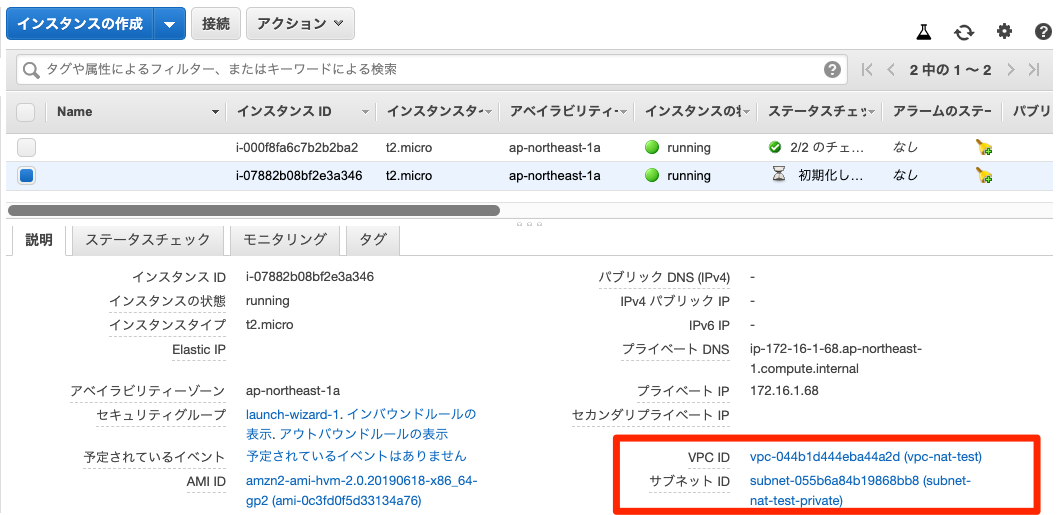Click the Elastic IP field label
This screenshot has height=515, width=1058.
199,349
